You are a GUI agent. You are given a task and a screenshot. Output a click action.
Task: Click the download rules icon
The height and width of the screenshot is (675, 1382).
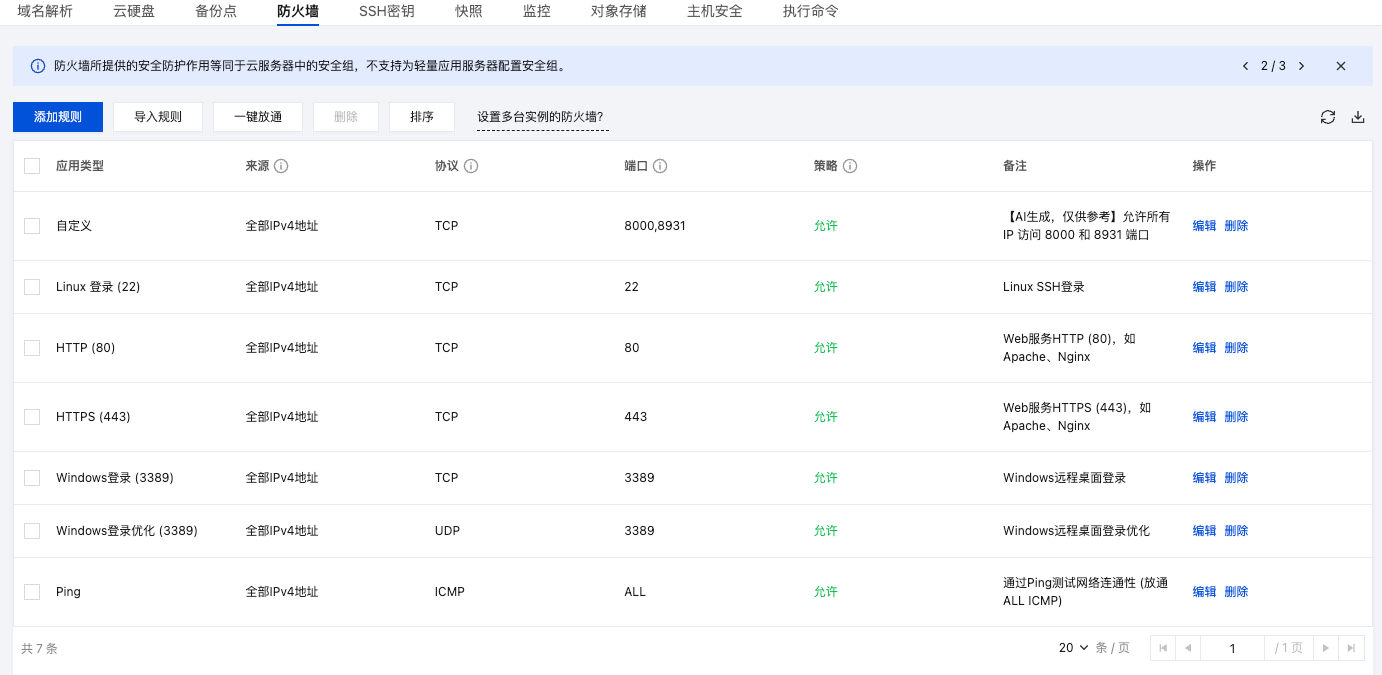pos(1357,117)
